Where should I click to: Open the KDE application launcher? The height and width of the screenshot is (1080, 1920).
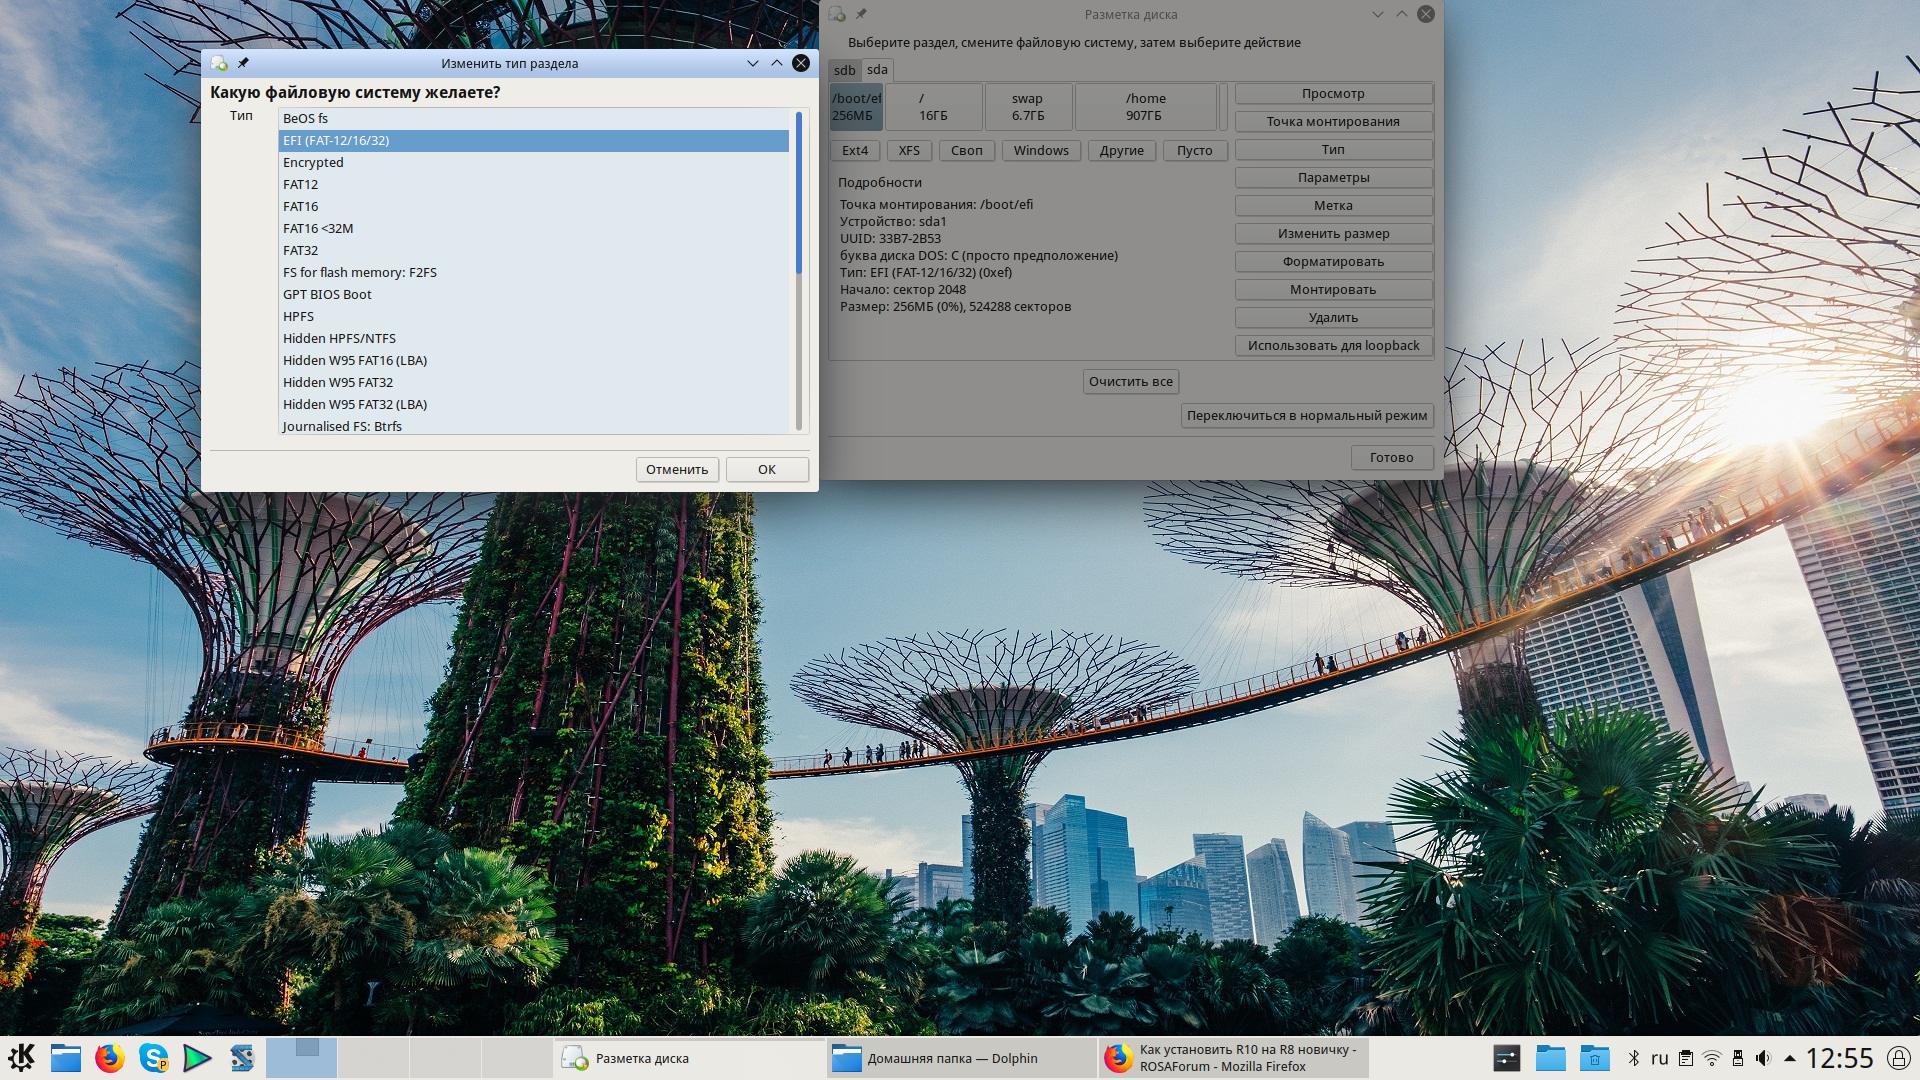(21, 1058)
